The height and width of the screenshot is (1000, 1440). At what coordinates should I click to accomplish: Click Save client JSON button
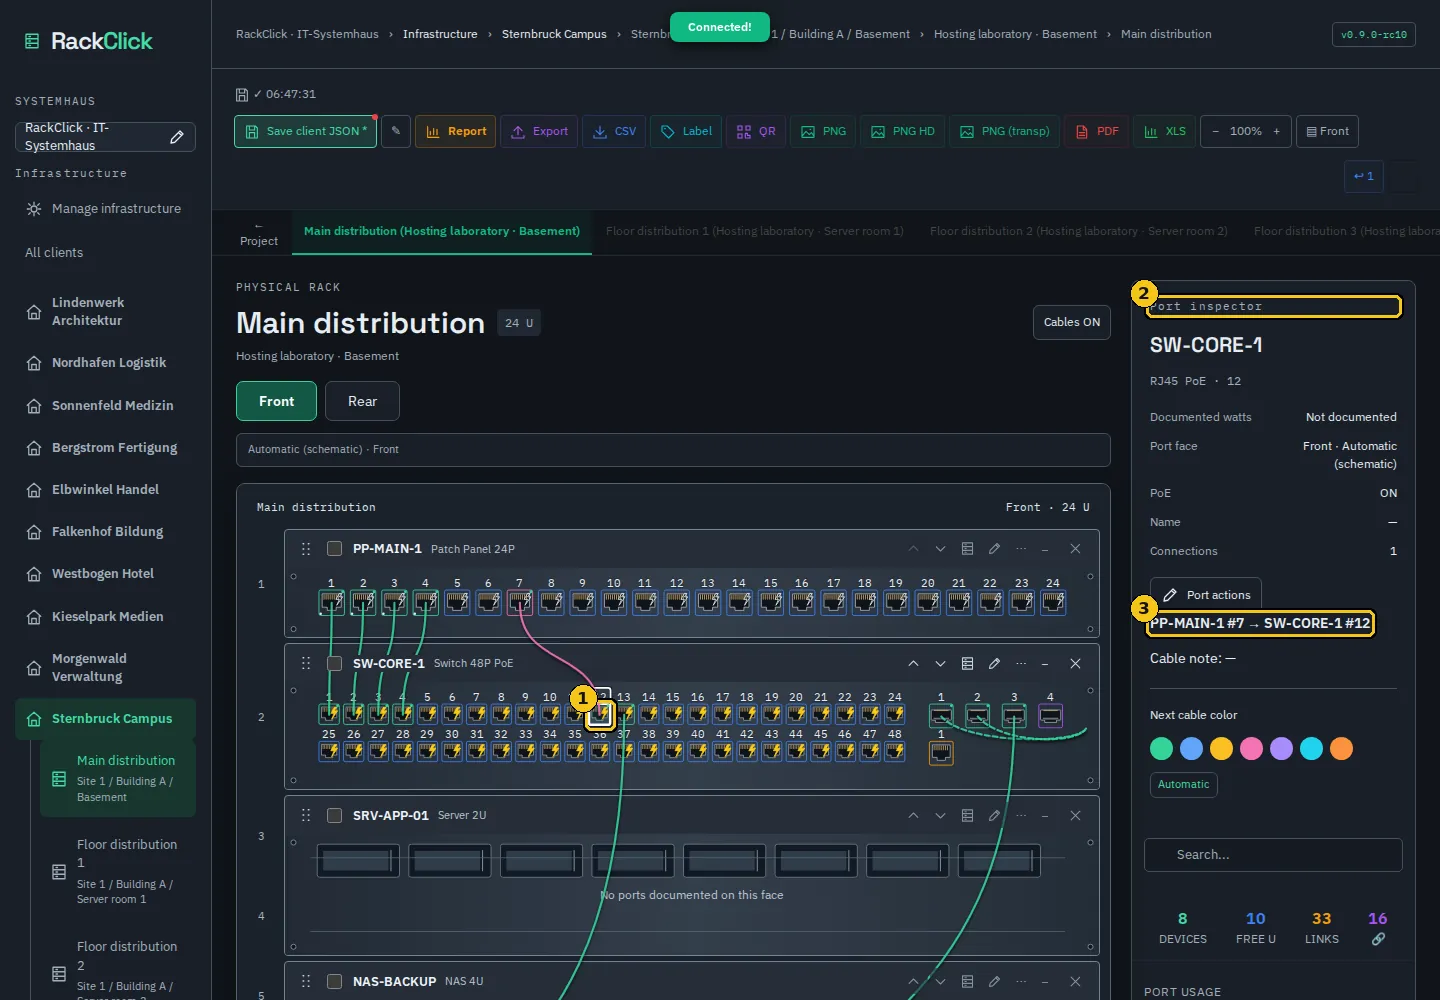305,131
